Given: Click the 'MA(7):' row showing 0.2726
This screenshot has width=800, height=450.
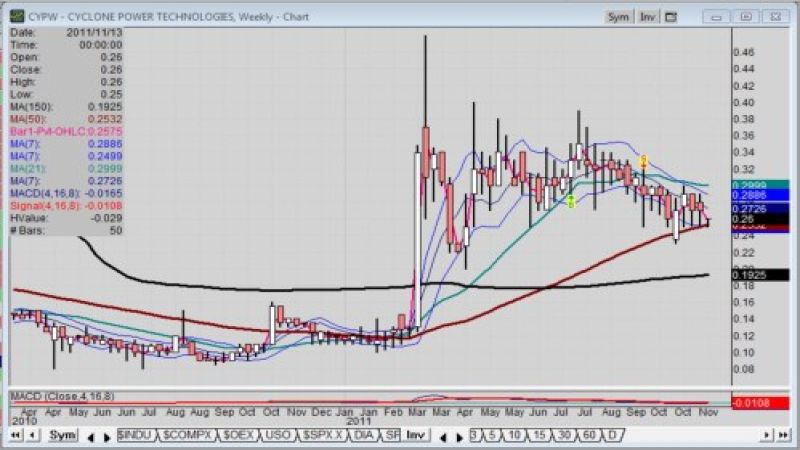Looking at the screenshot, I should (x=66, y=181).
